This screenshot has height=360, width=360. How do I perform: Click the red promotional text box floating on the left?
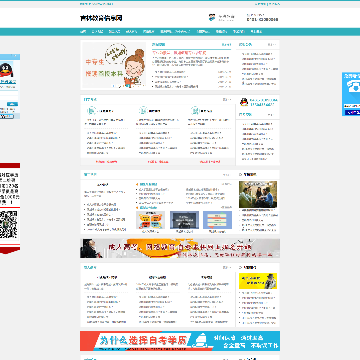pyautogui.click(x=9, y=188)
